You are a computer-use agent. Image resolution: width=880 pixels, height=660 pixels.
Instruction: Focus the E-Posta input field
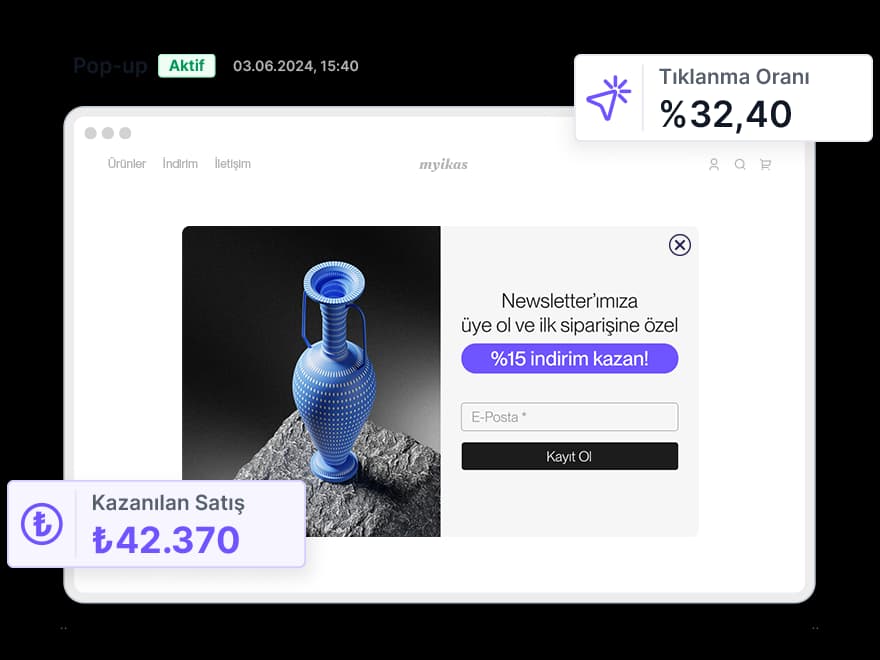570,417
